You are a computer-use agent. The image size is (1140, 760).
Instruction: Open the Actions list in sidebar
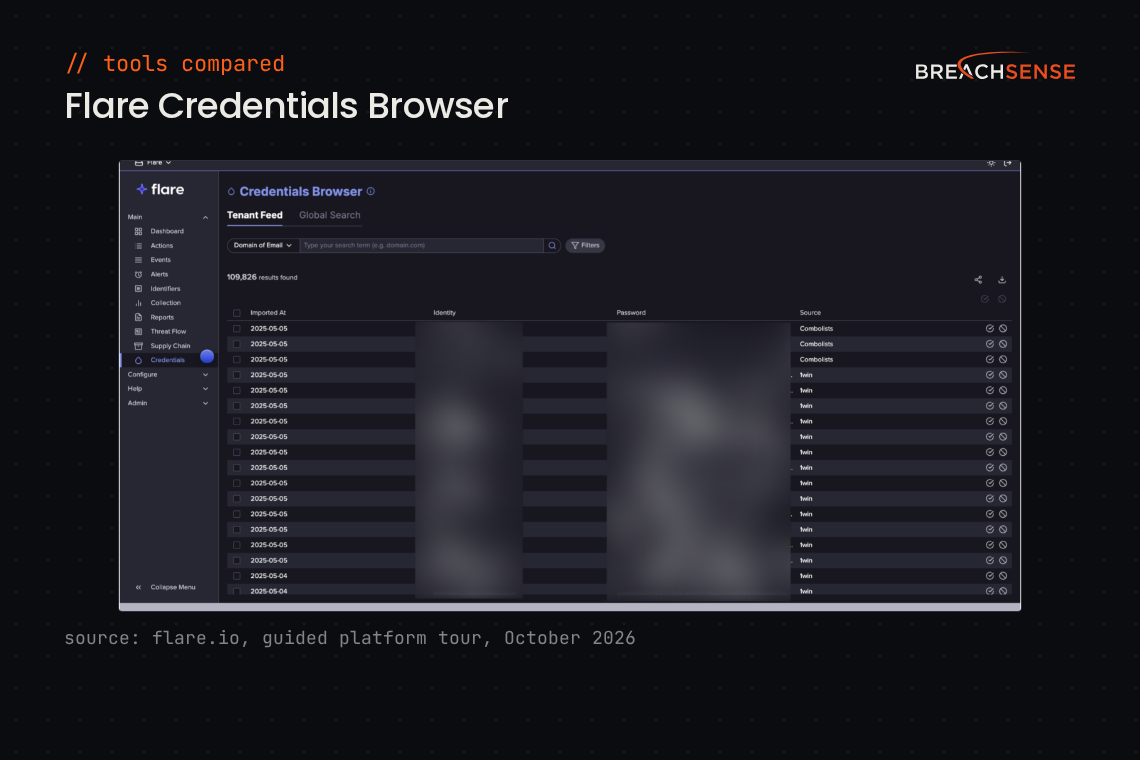coord(161,246)
